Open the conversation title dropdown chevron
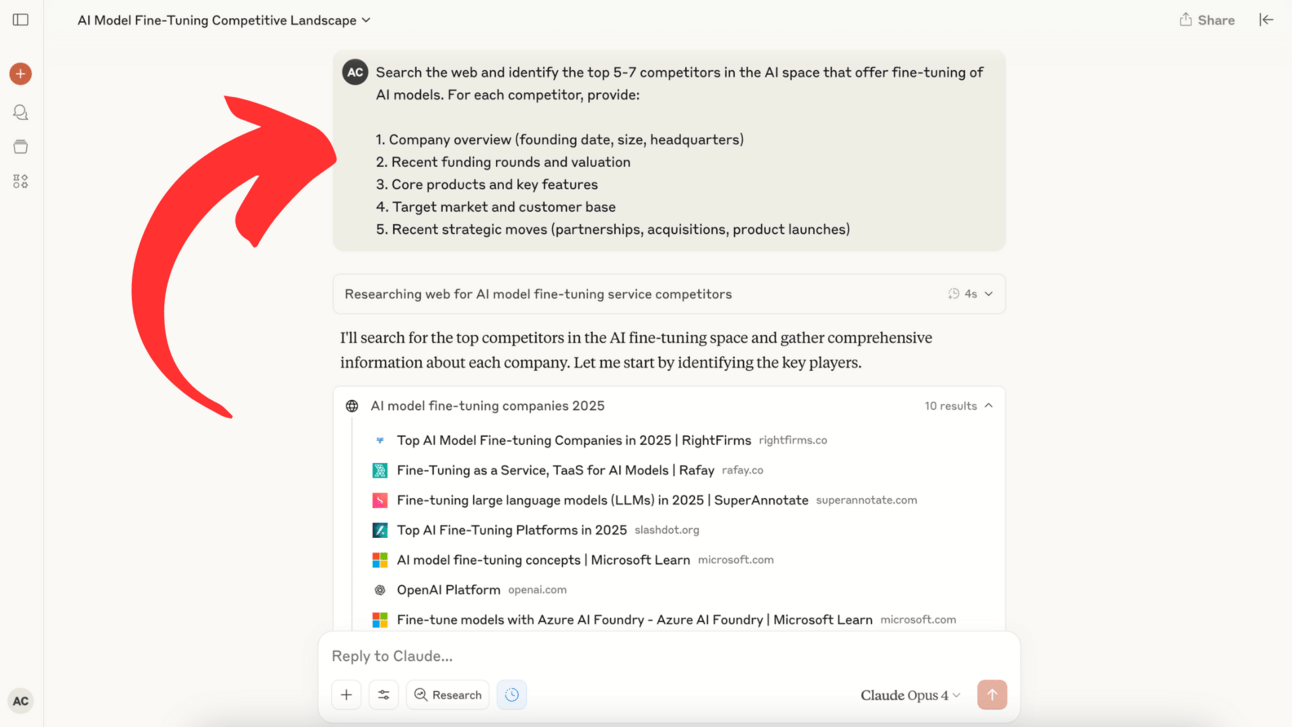Viewport: 1292px width, 727px height. 366,20
